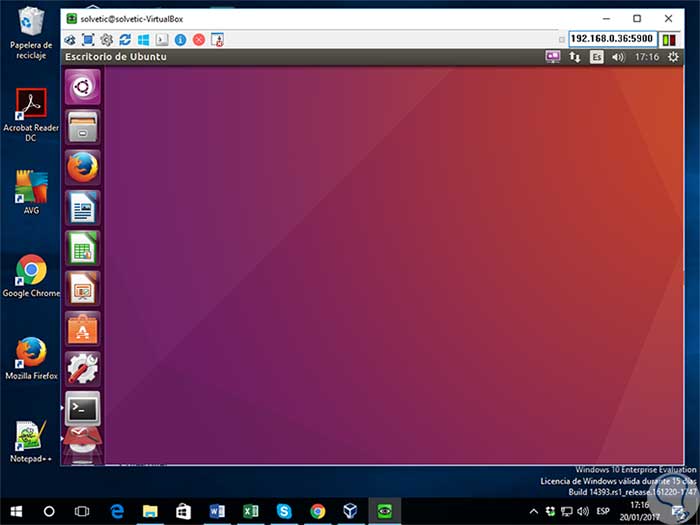700x525 pixels.
Task: Click the green and red status indicator
Action: [x=669, y=40]
